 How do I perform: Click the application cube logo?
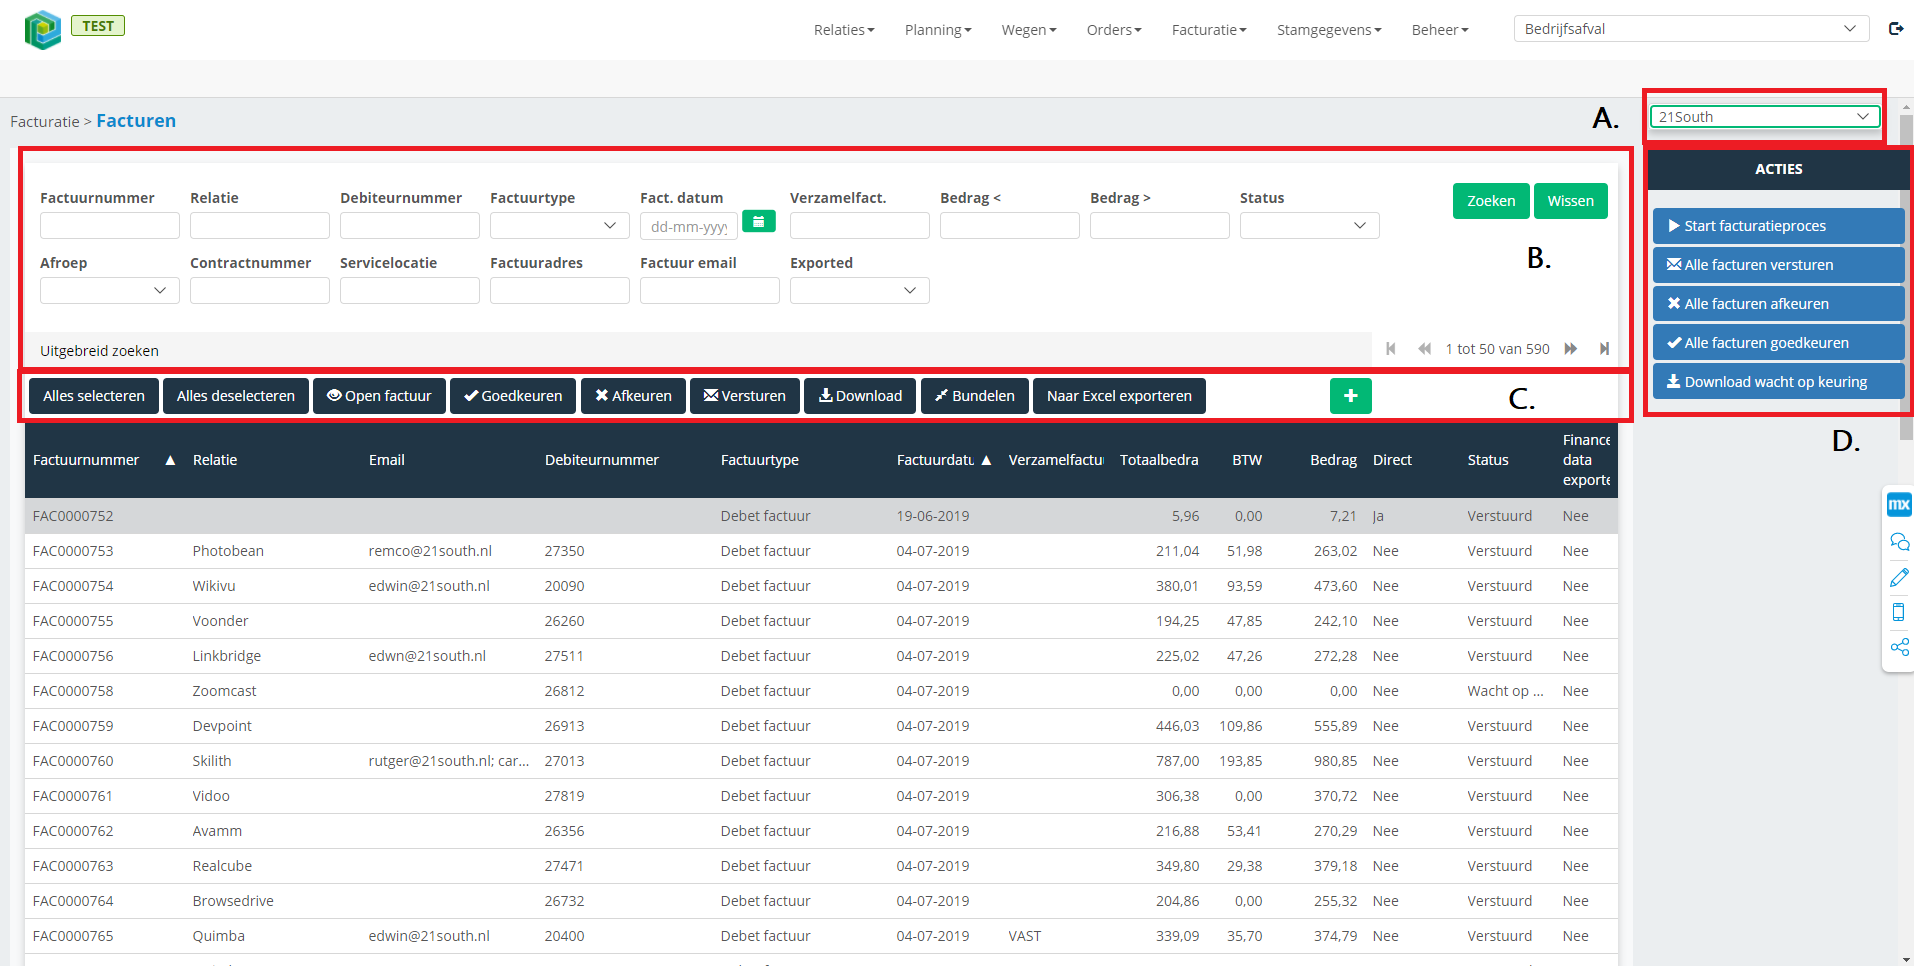tap(43, 30)
